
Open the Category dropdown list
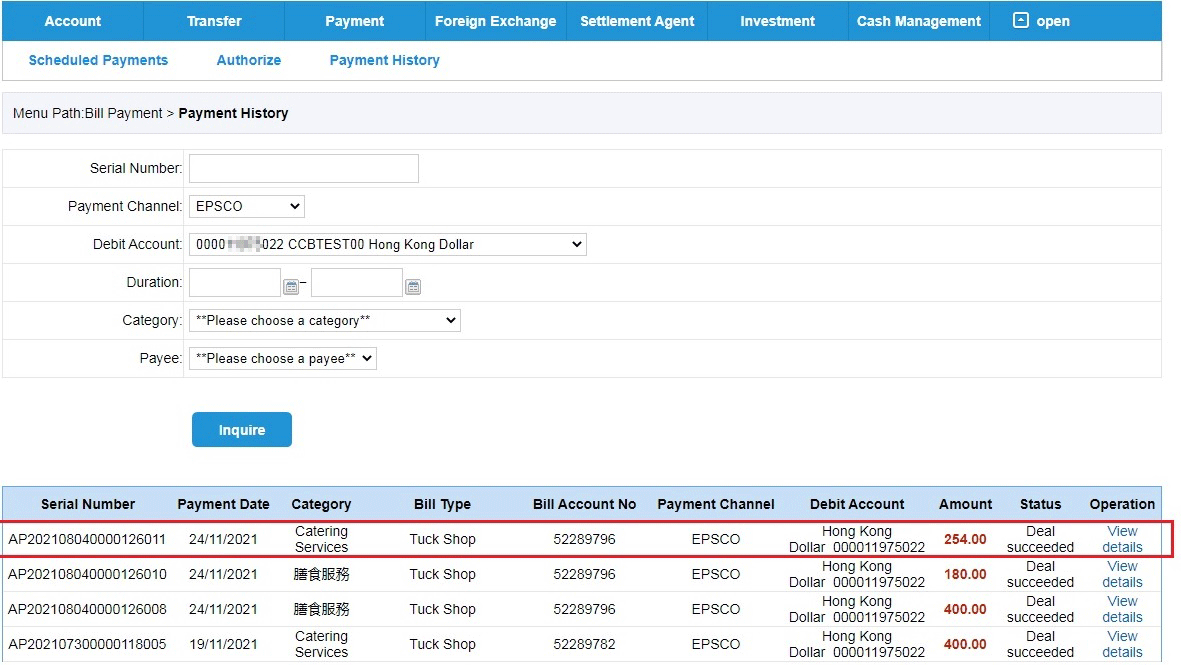point(325,320)
